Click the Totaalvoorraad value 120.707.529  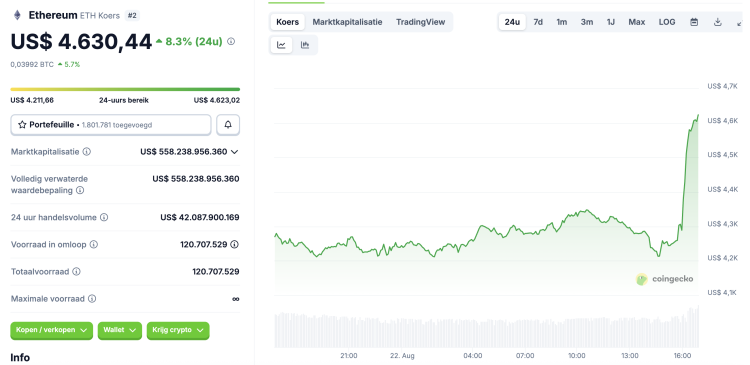216,272
